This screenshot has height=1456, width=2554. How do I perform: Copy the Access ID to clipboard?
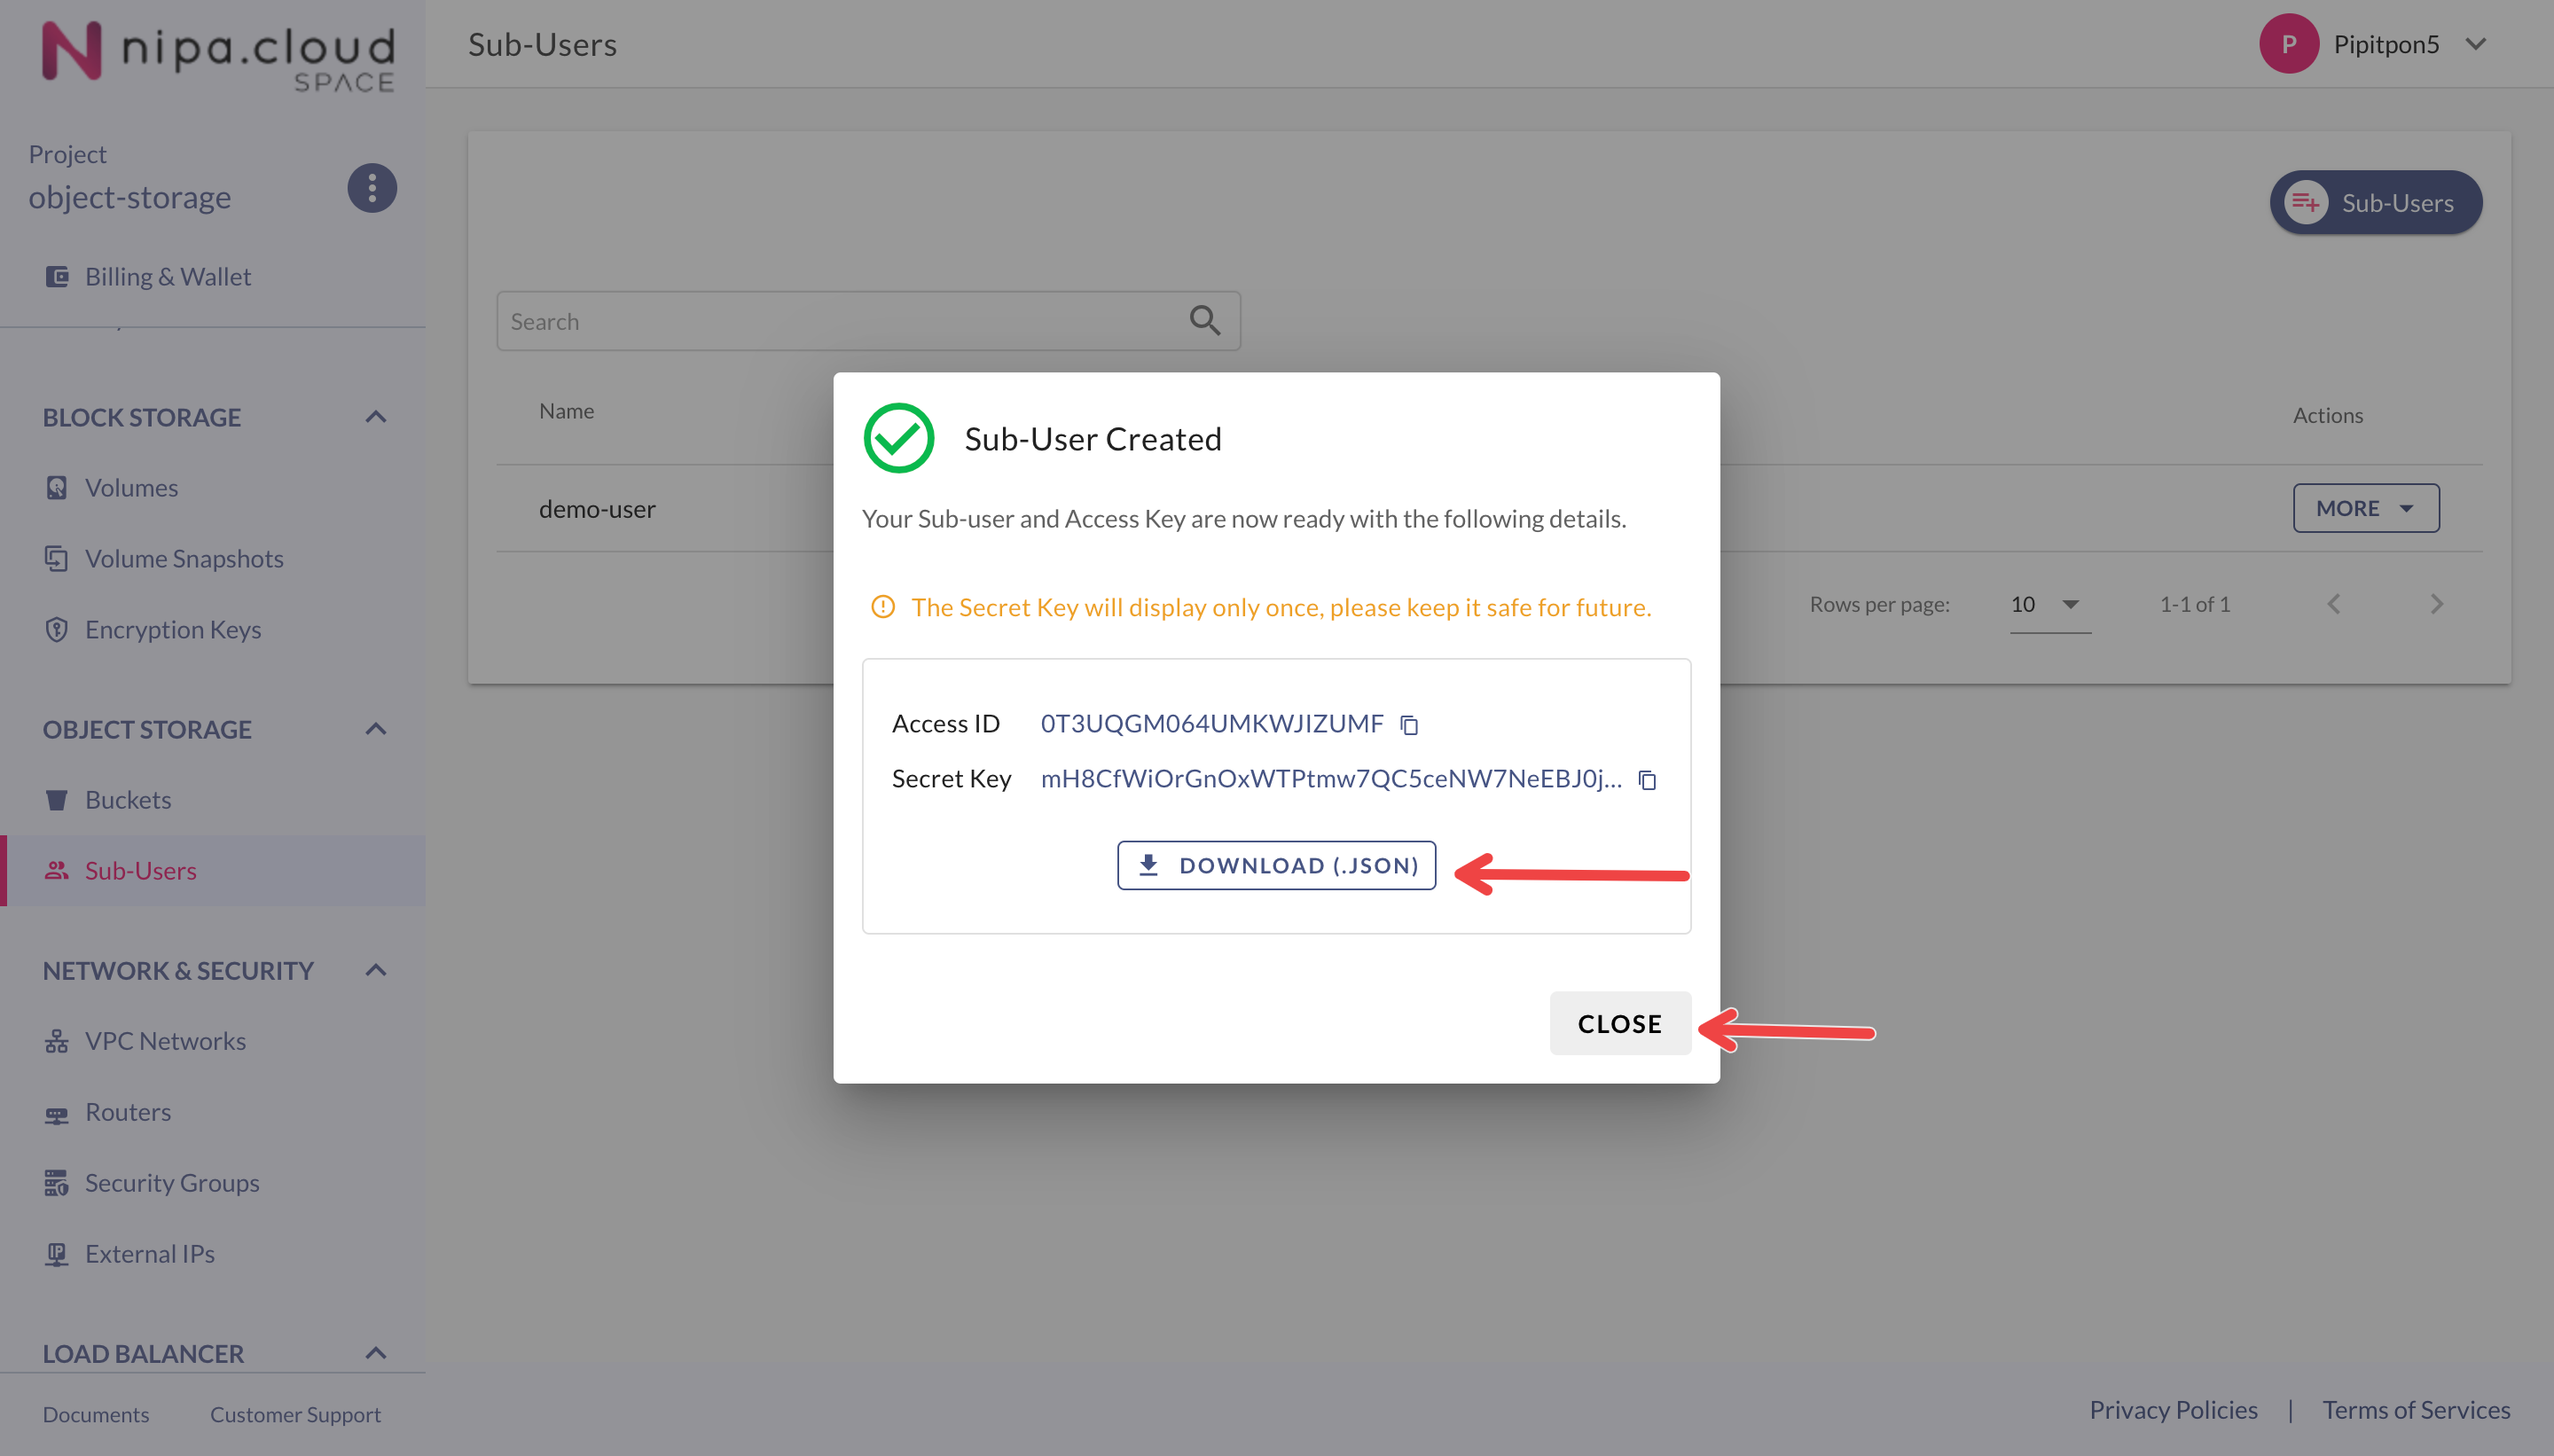coord(1409,725)
